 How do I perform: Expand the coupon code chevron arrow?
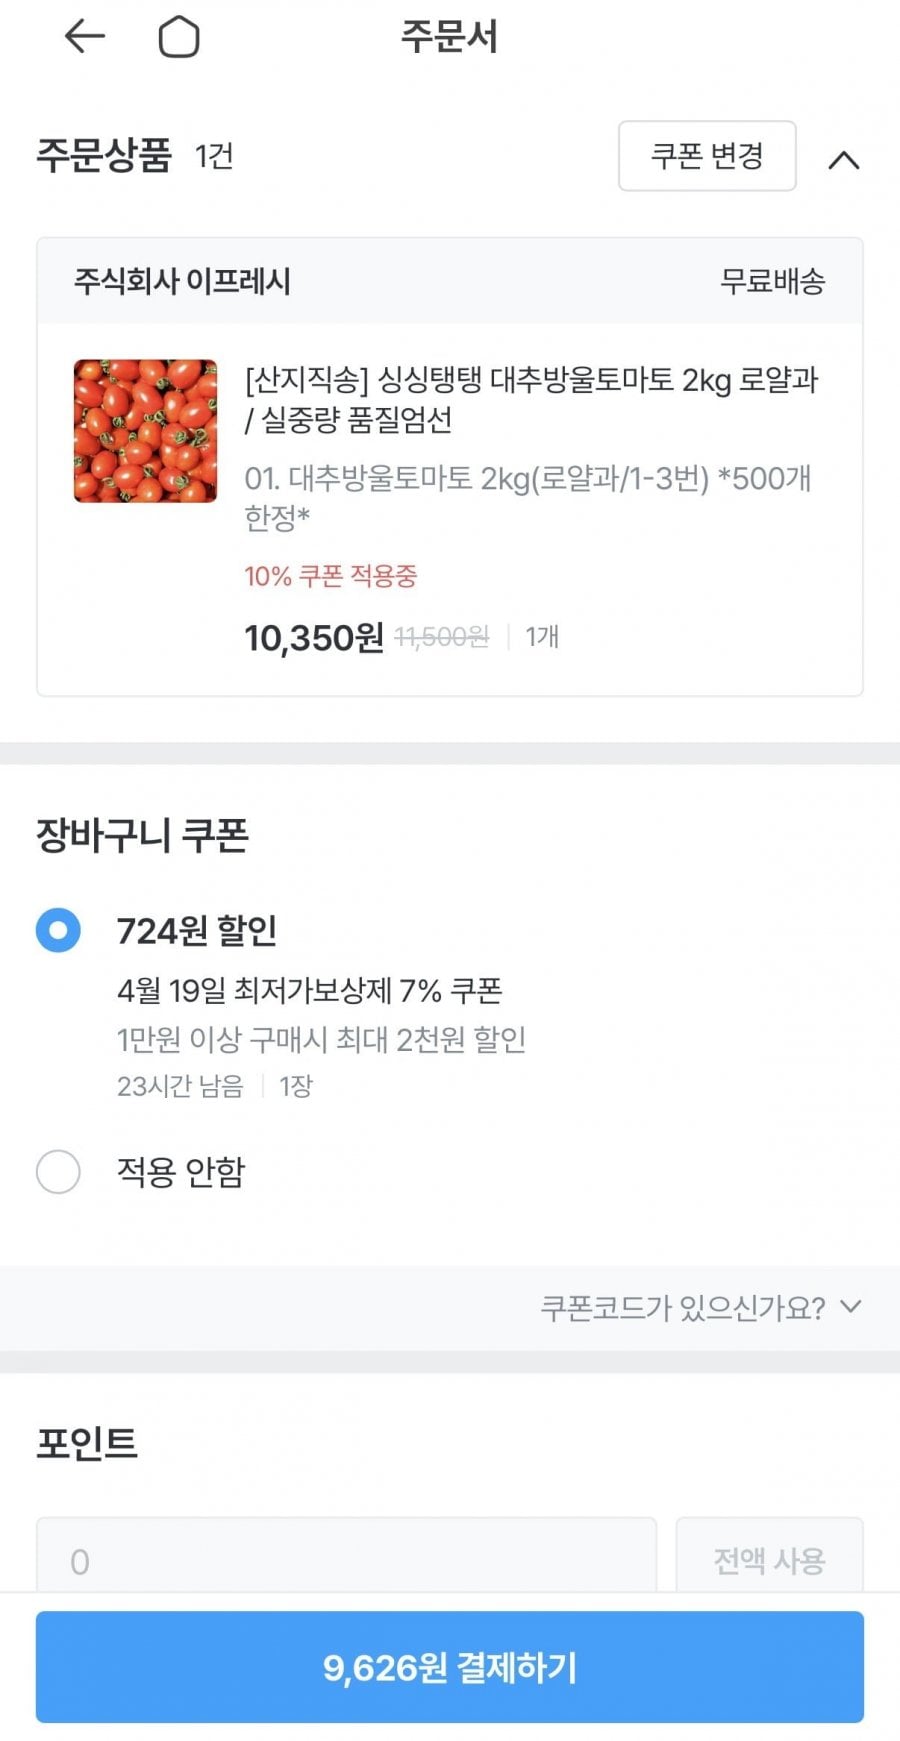click(850, 1306)
